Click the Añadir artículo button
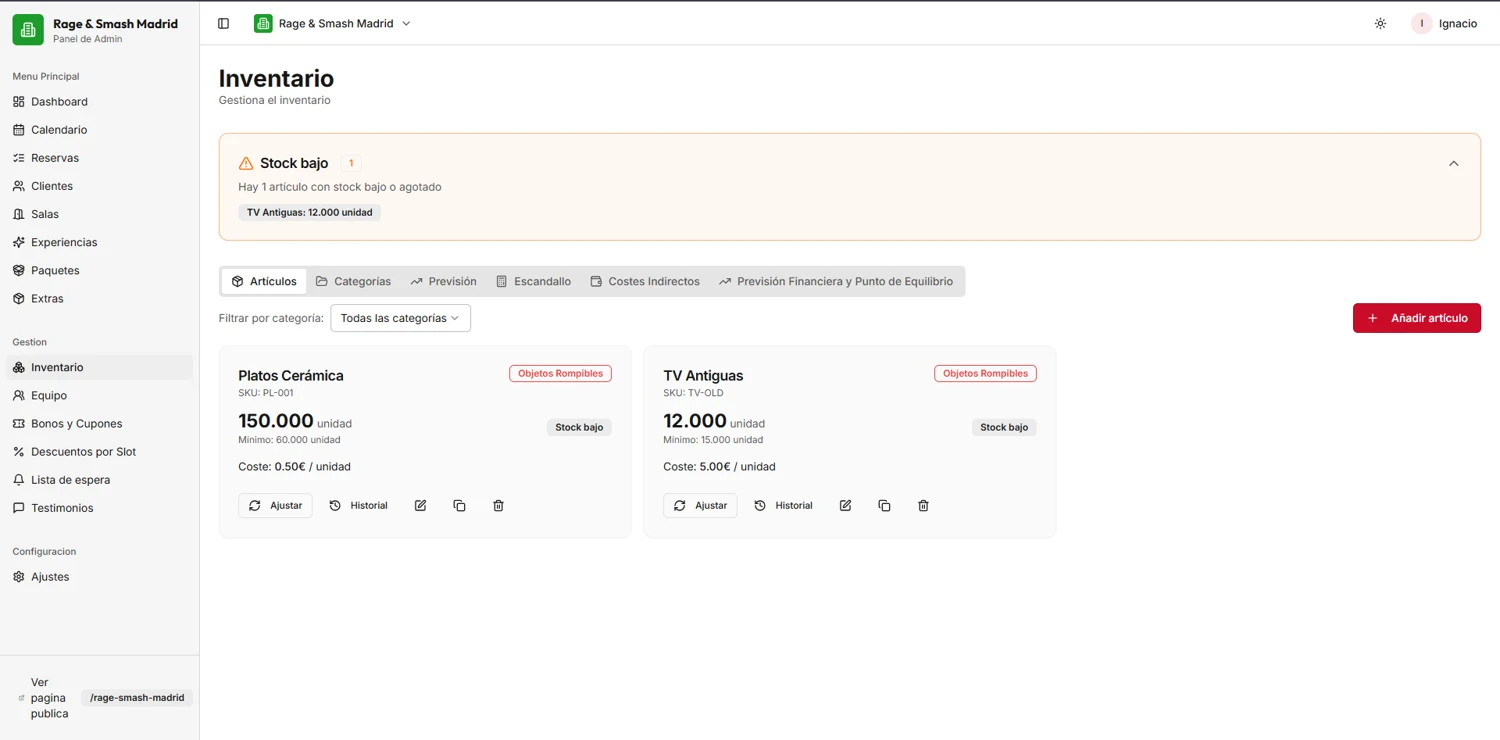 (1417, 318)
